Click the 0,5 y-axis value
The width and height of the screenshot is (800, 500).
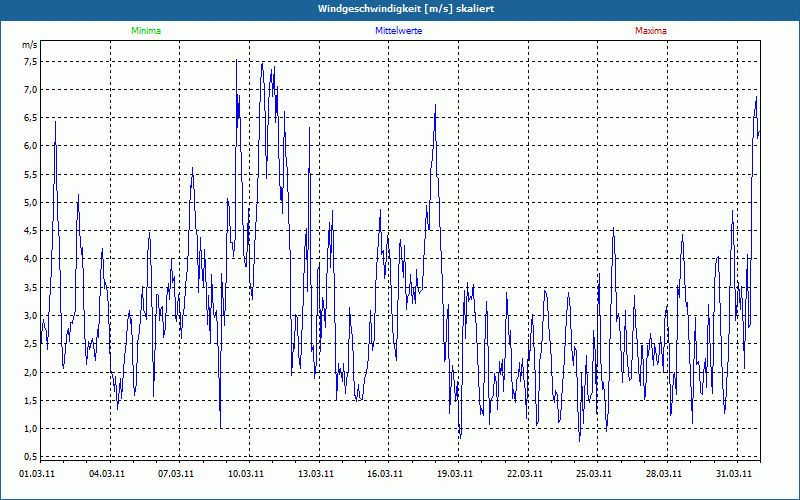31,456
